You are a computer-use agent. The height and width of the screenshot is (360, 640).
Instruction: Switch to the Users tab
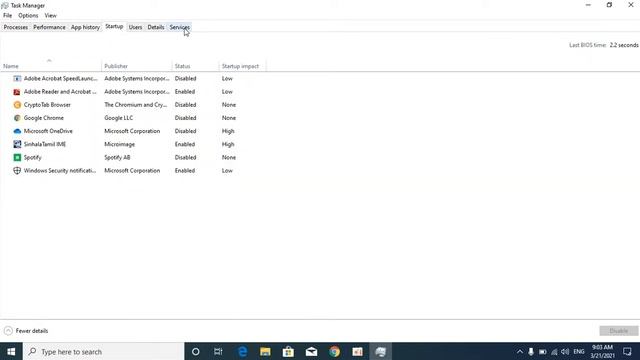coord(136,27)
